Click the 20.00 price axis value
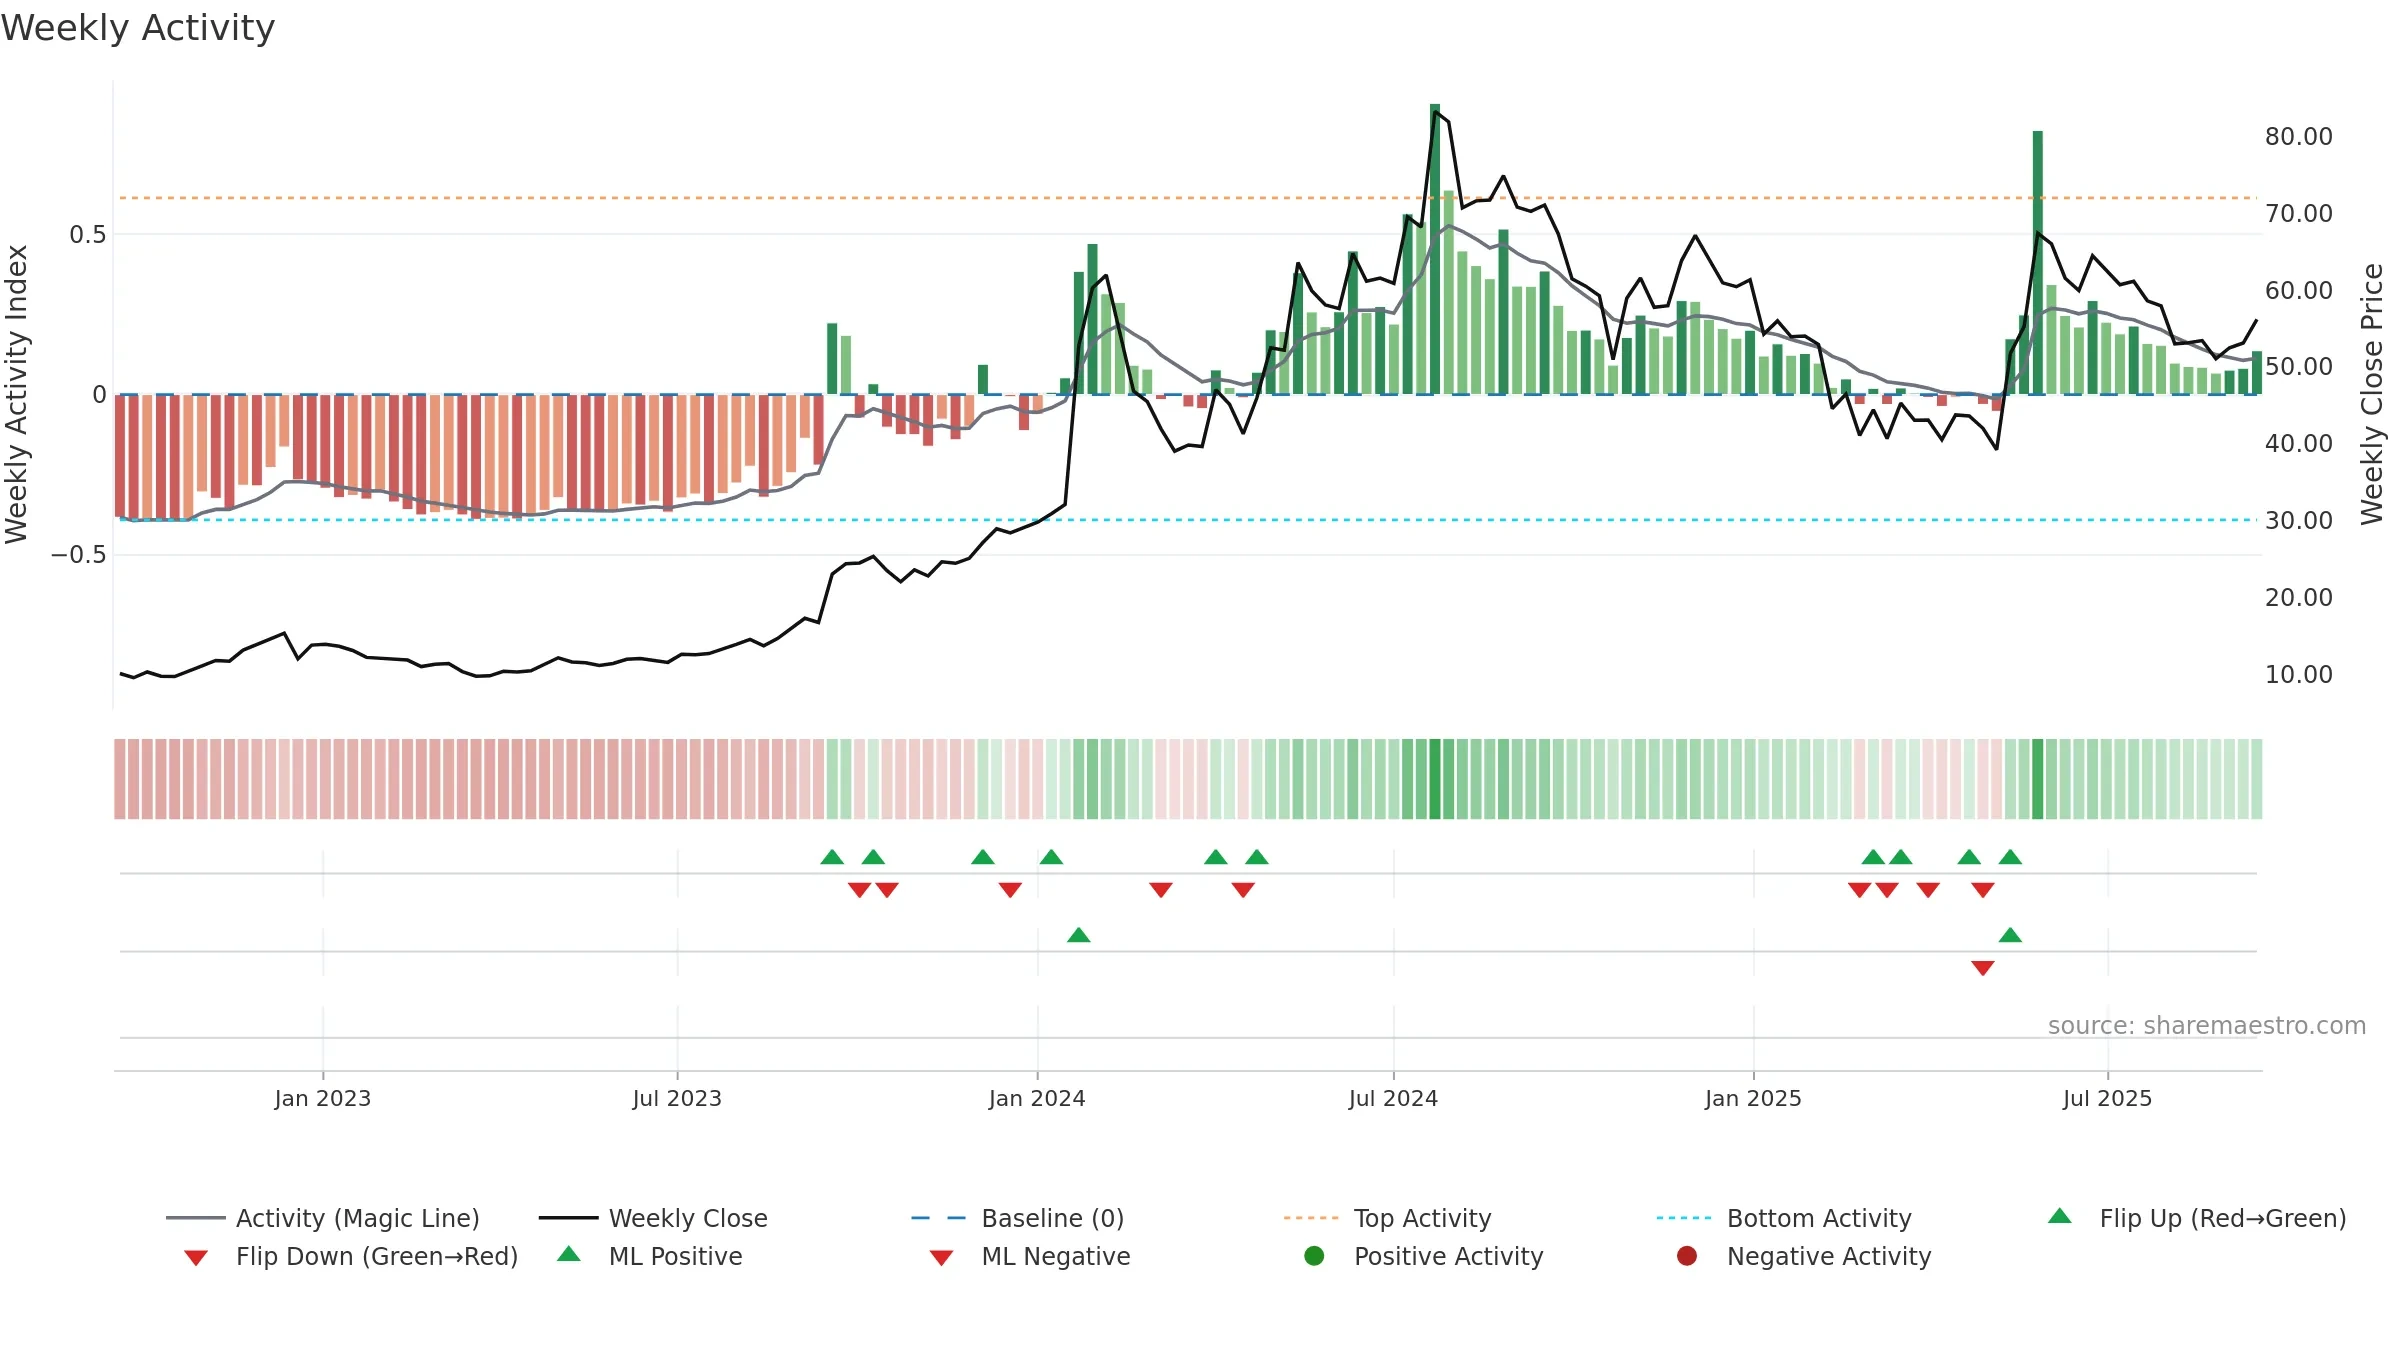The width and height of the screenshot is (2400, 1350). click(2299, 597)
